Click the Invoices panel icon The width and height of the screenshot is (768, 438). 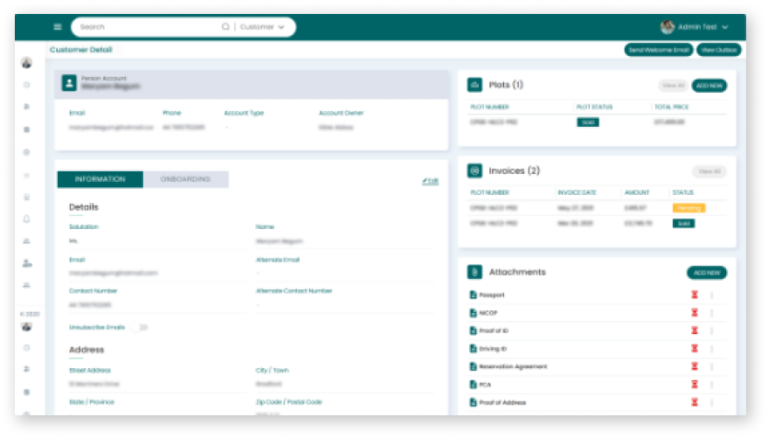point(475,171)
